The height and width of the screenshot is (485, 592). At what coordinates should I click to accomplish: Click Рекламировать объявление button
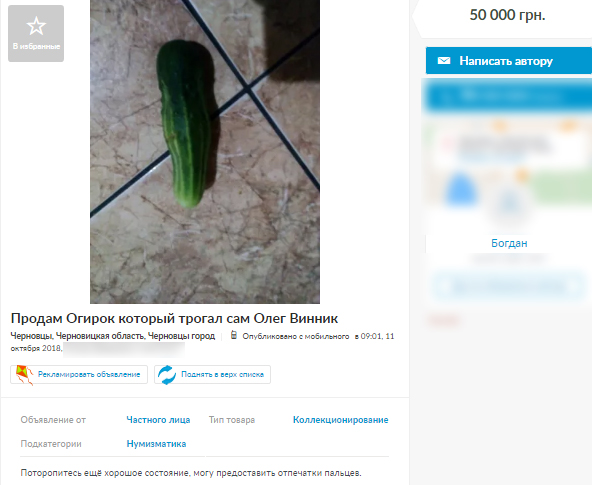[x=79, y=374]
